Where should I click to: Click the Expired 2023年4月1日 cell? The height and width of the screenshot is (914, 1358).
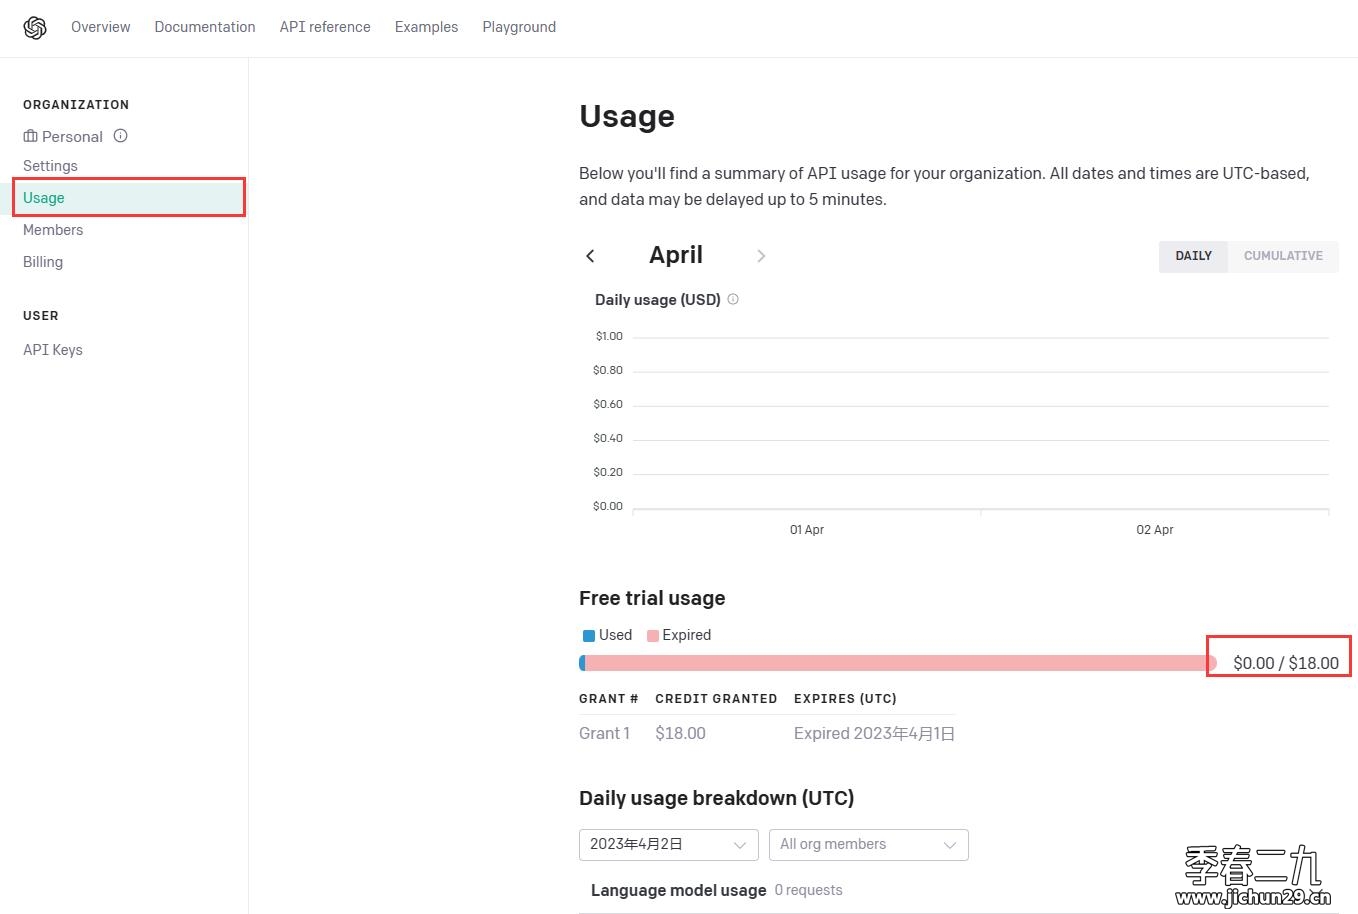[x=874, y=733]
